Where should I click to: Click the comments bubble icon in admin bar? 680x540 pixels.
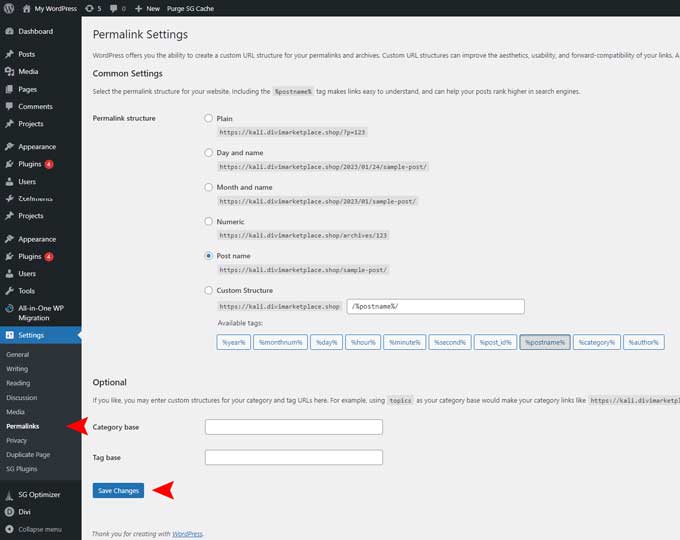(114, 8)
